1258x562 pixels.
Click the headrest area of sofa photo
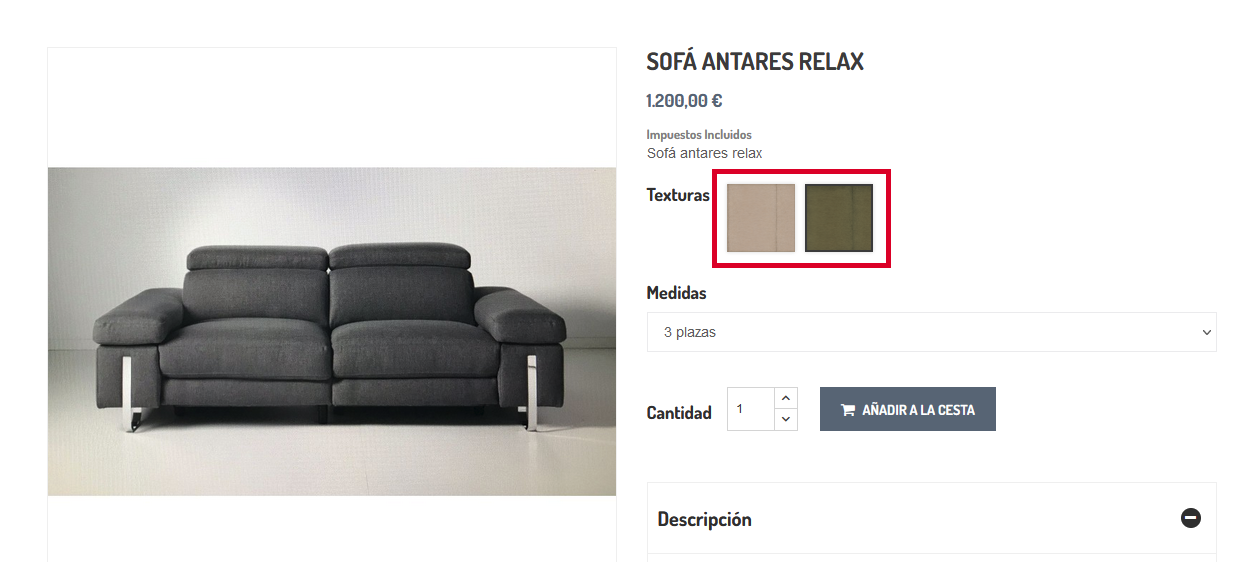pos(328,257)
